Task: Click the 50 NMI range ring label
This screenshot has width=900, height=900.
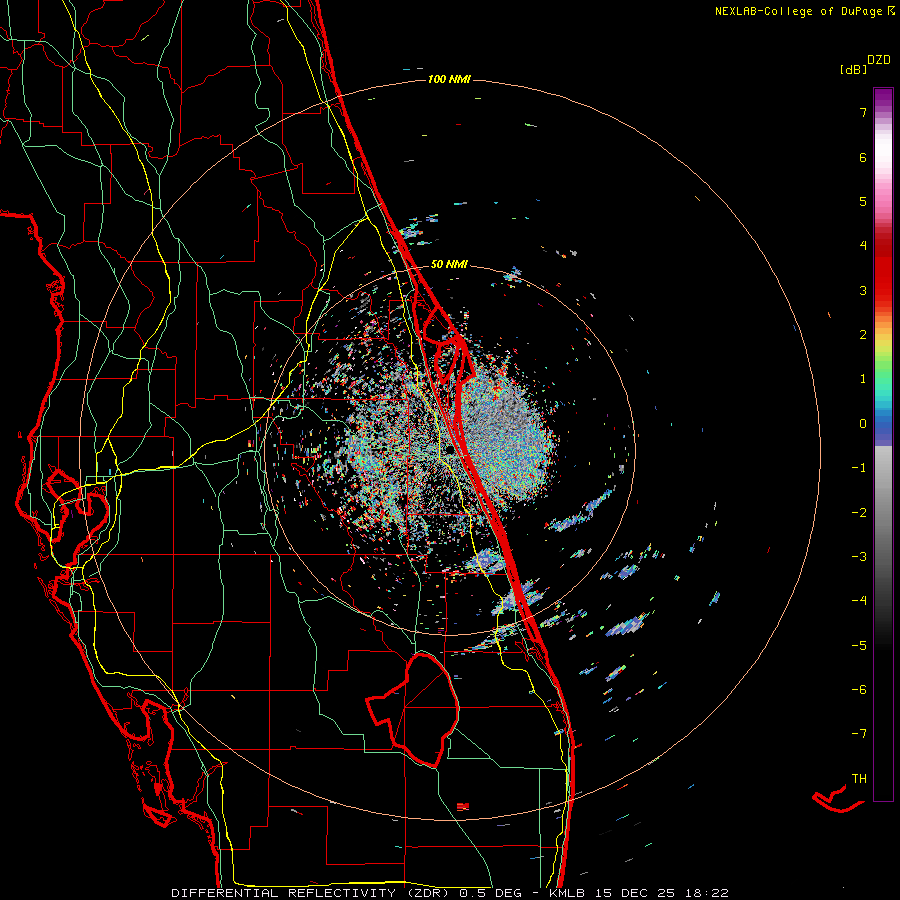Action: coord(449,264)
